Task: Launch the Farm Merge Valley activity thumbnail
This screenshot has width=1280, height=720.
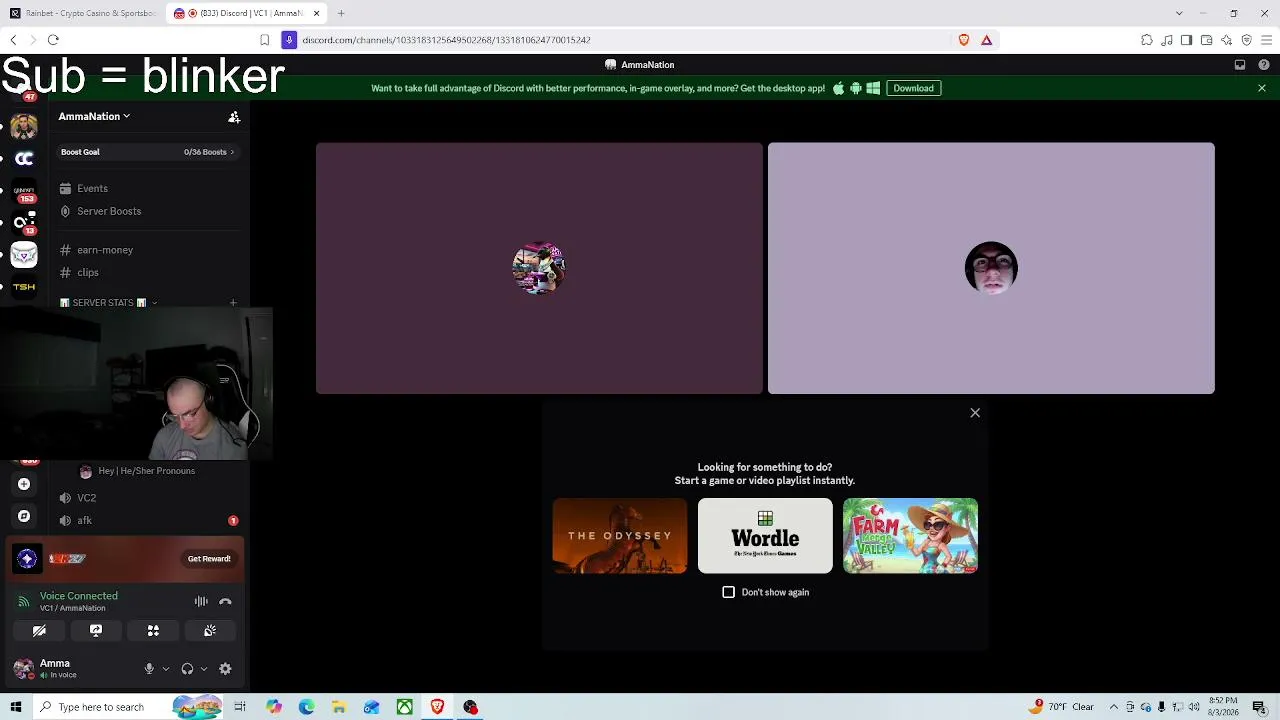Action: click(910, 536)
